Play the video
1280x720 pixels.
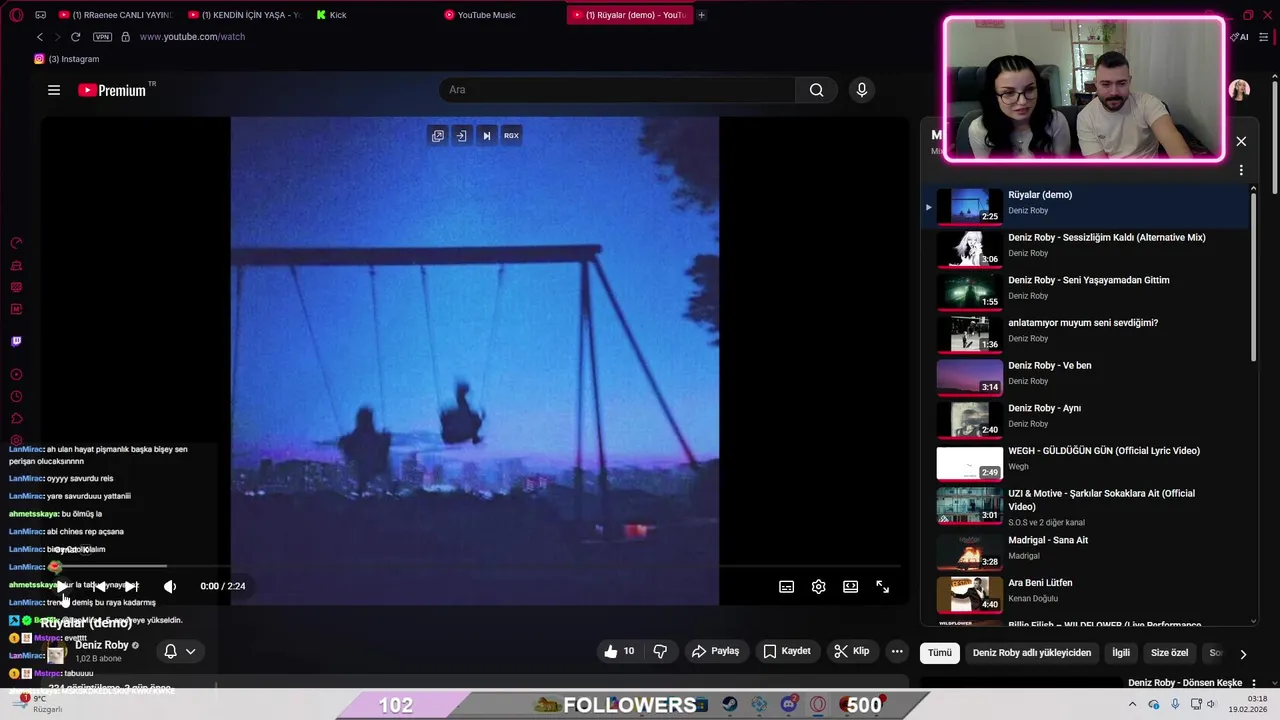tap(62, 586)
